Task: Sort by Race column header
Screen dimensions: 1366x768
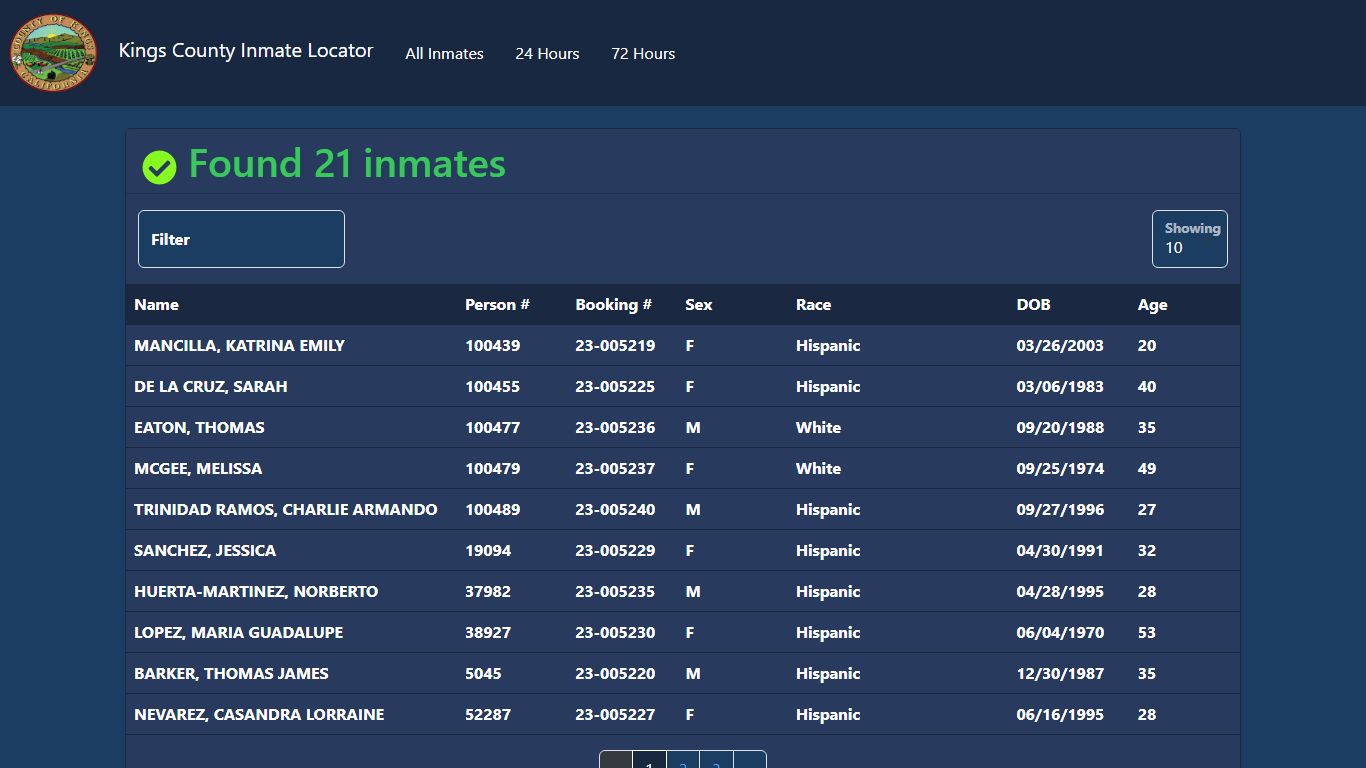Action: coord(813,305)
